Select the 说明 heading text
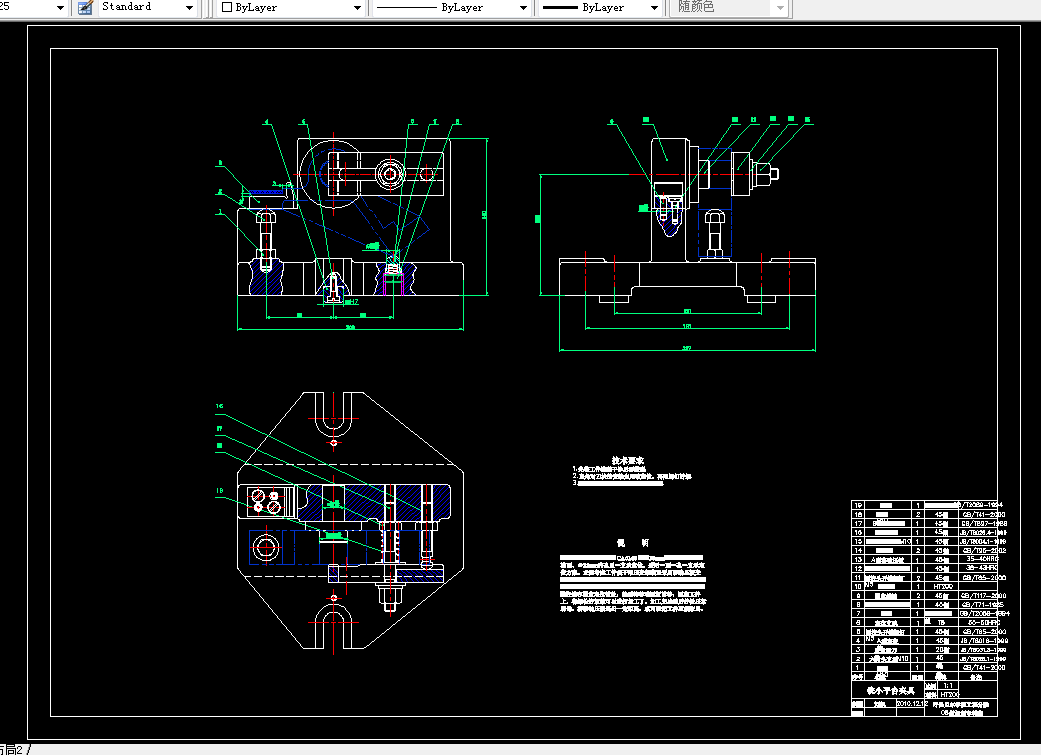 click(632, 543)
